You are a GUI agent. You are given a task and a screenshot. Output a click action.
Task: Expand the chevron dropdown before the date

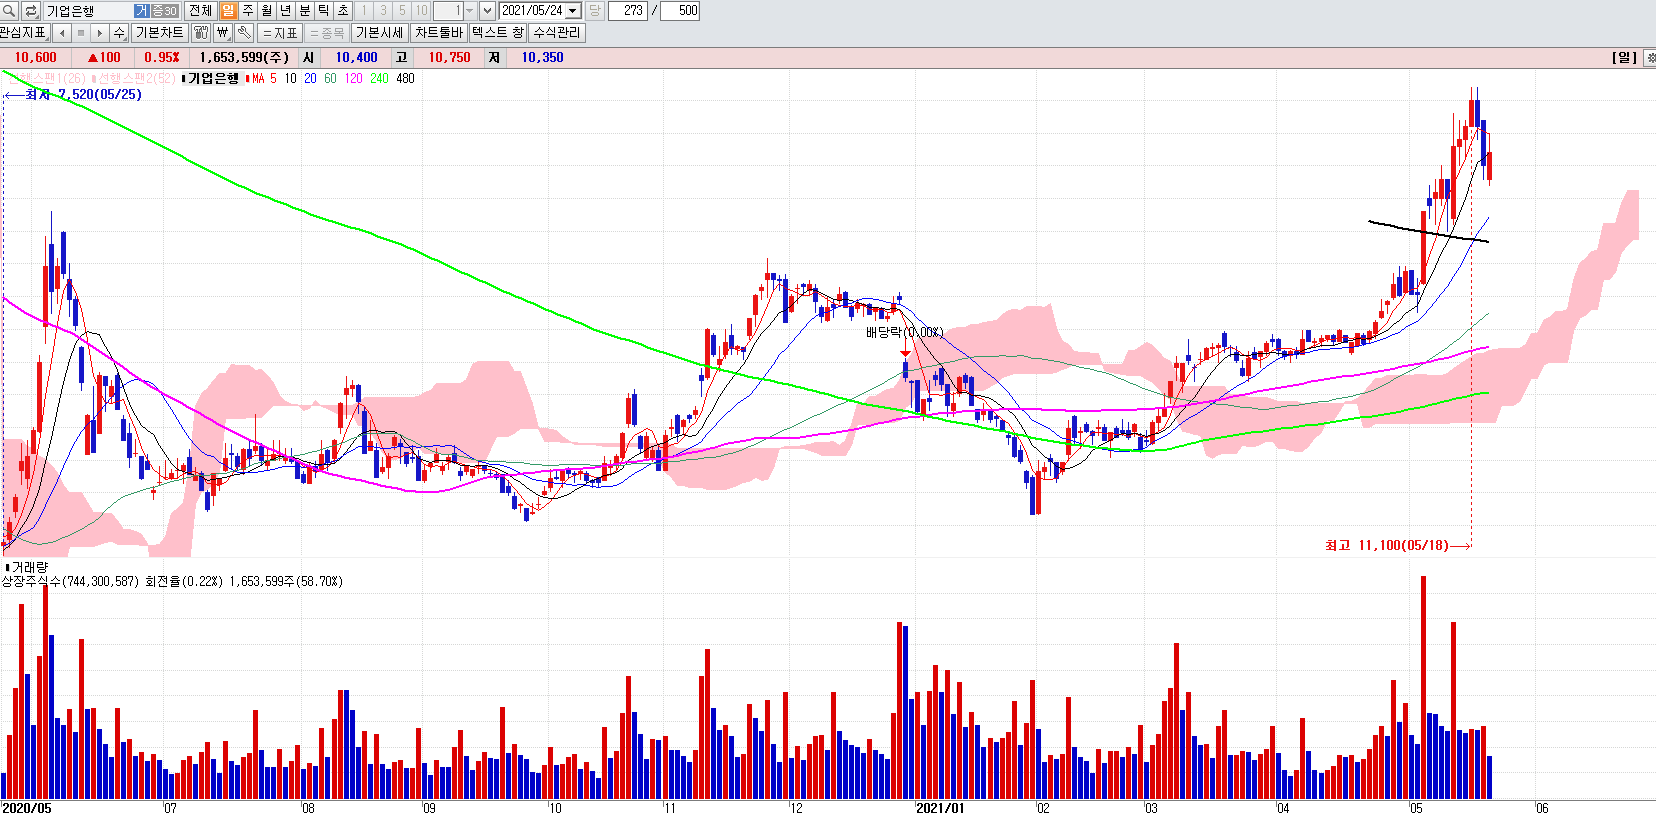pos(487,11)
